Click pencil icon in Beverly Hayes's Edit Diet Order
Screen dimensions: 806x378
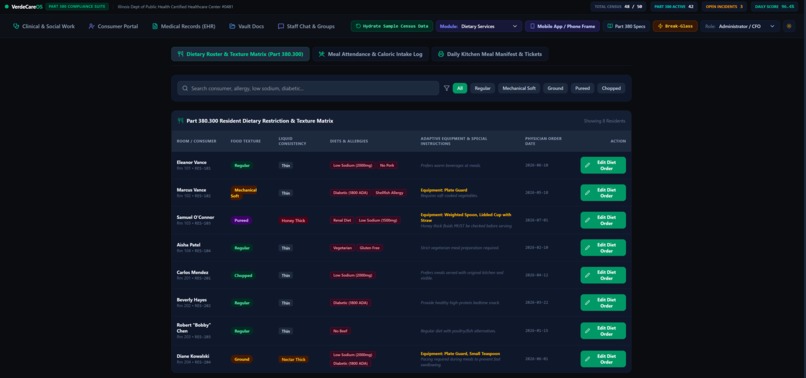588,303
